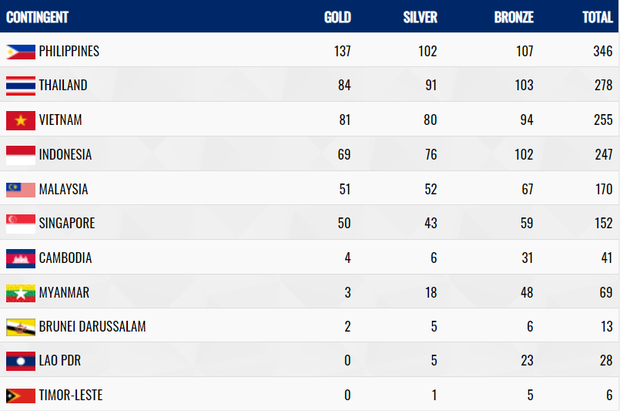
Task: Click the BRONZE column header
Action: point(514,17)
